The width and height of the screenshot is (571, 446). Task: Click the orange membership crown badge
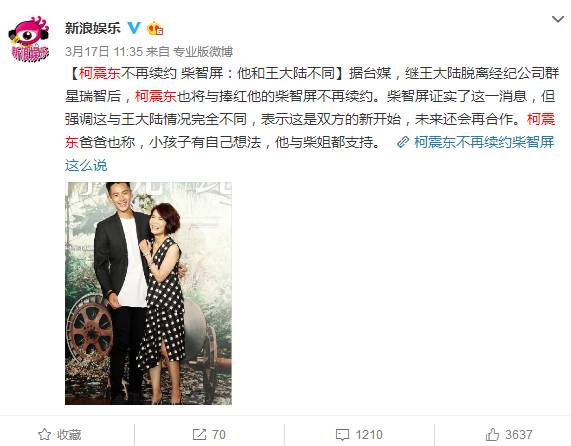[x=155, y=28]
